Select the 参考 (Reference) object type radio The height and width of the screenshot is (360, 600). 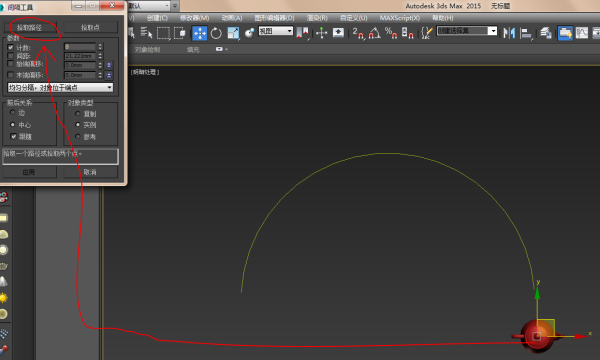78,136
